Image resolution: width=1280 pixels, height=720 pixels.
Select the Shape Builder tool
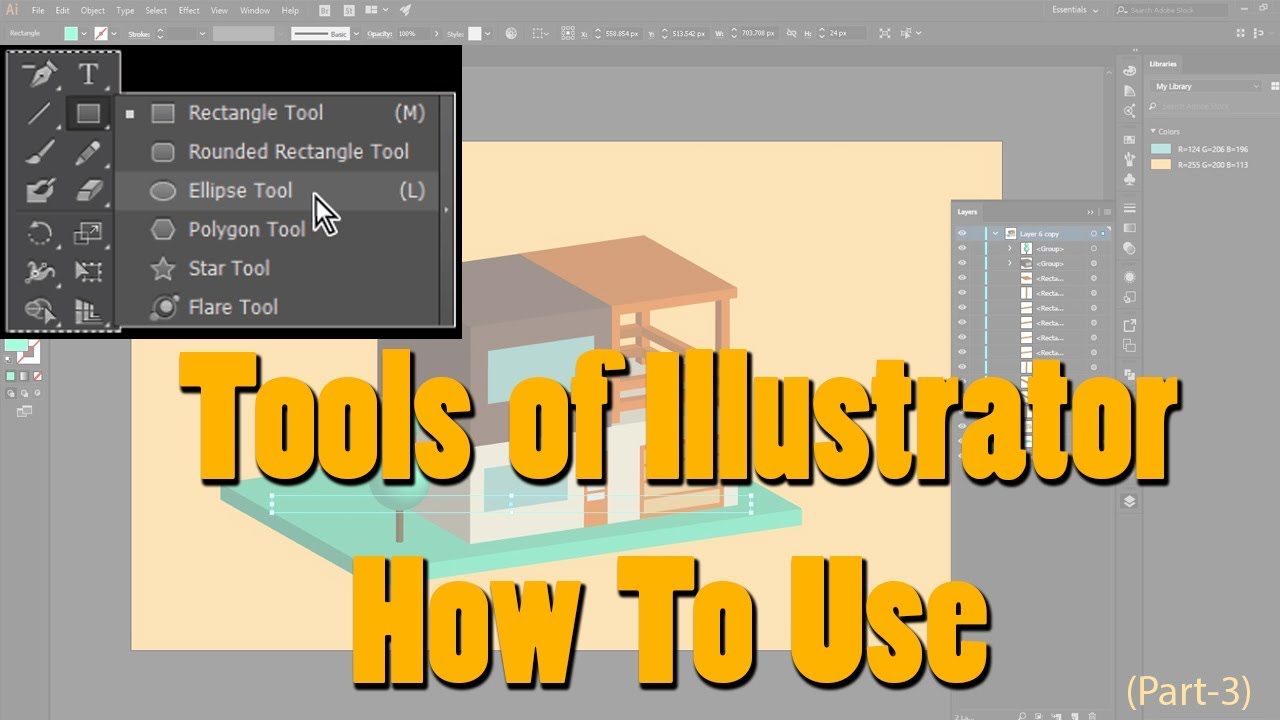(x=39, y=310)
